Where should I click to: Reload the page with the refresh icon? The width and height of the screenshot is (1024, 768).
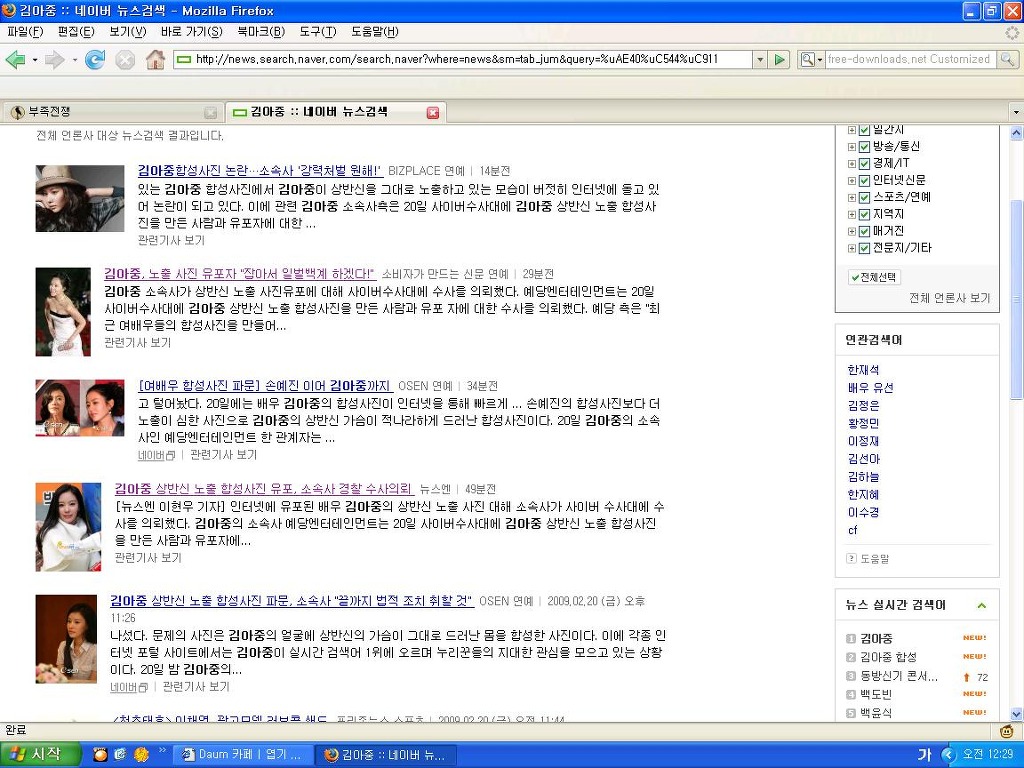pyautogui.click(x=95, y=59)
